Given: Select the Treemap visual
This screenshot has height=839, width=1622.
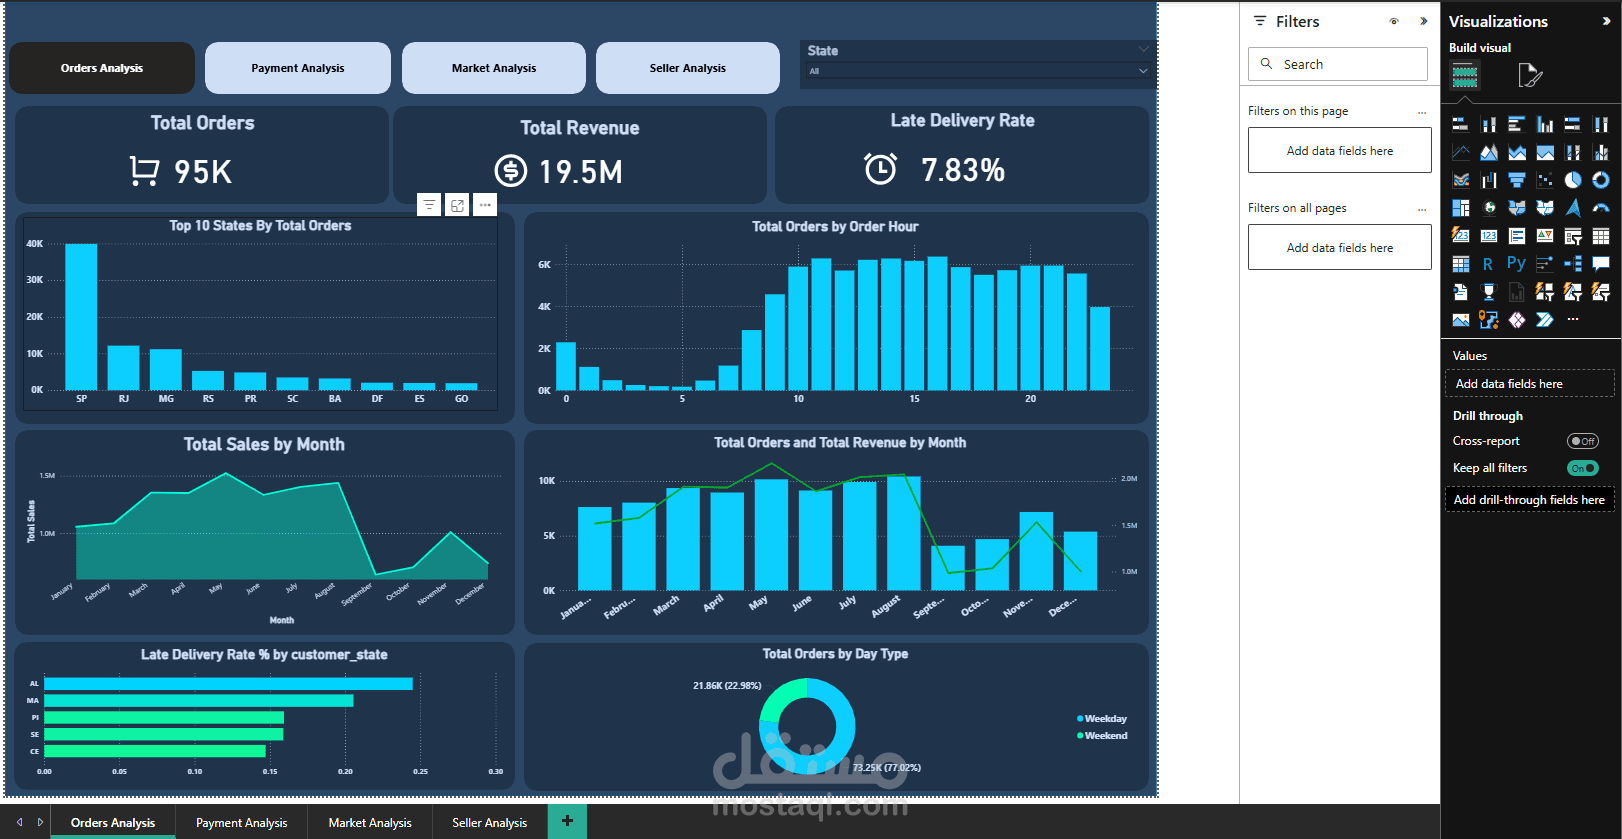Looking at the screenshot, I should coord(1461,208).
